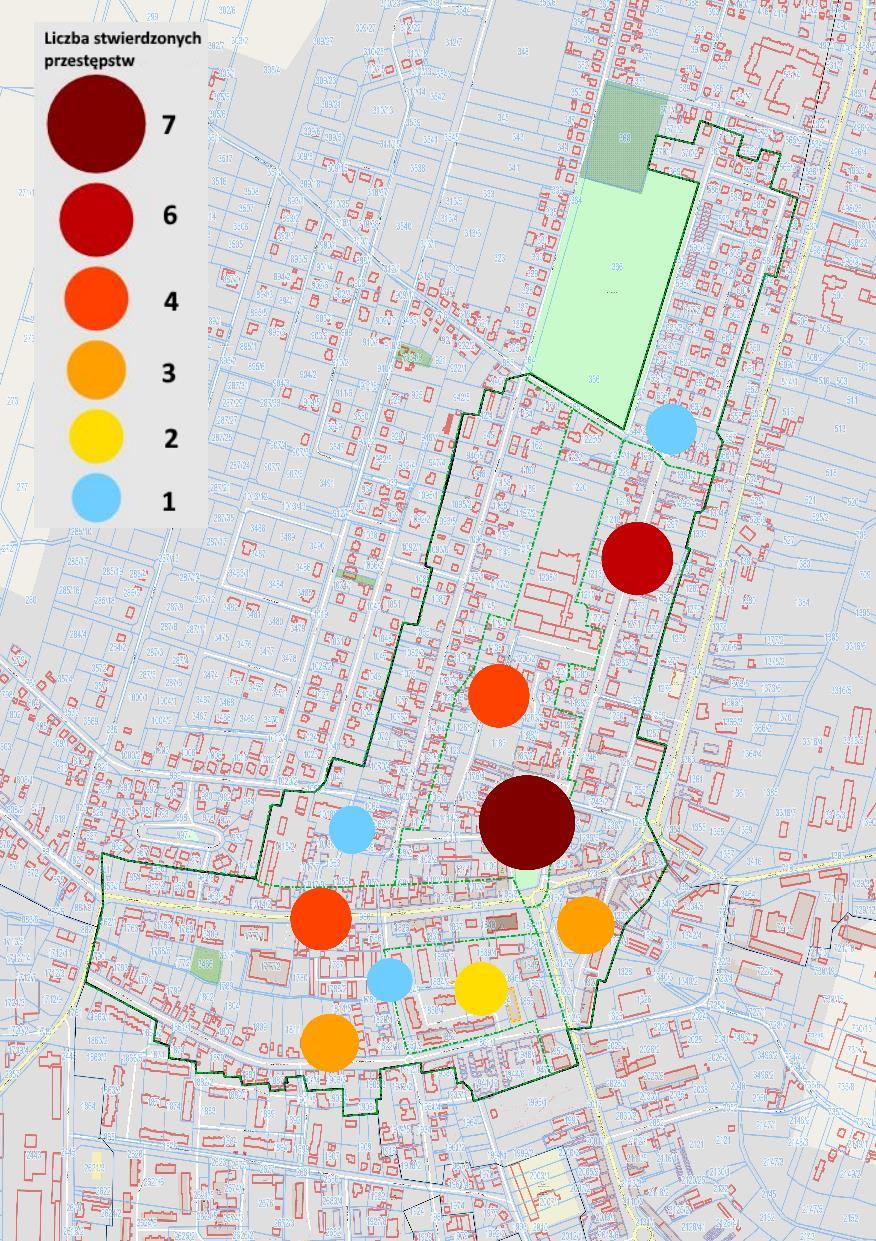Click the yellow two-crime marker on the map
Image resolution: width=876 pixels, height=1241 pixels.
click(481, 989)
